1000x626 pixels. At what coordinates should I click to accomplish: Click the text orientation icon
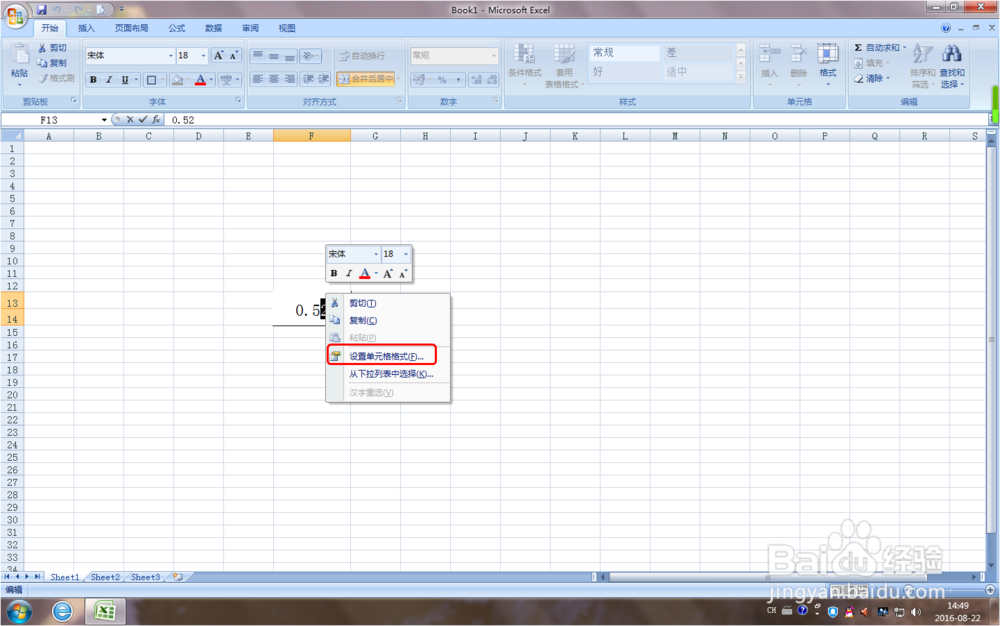point(310,56)
